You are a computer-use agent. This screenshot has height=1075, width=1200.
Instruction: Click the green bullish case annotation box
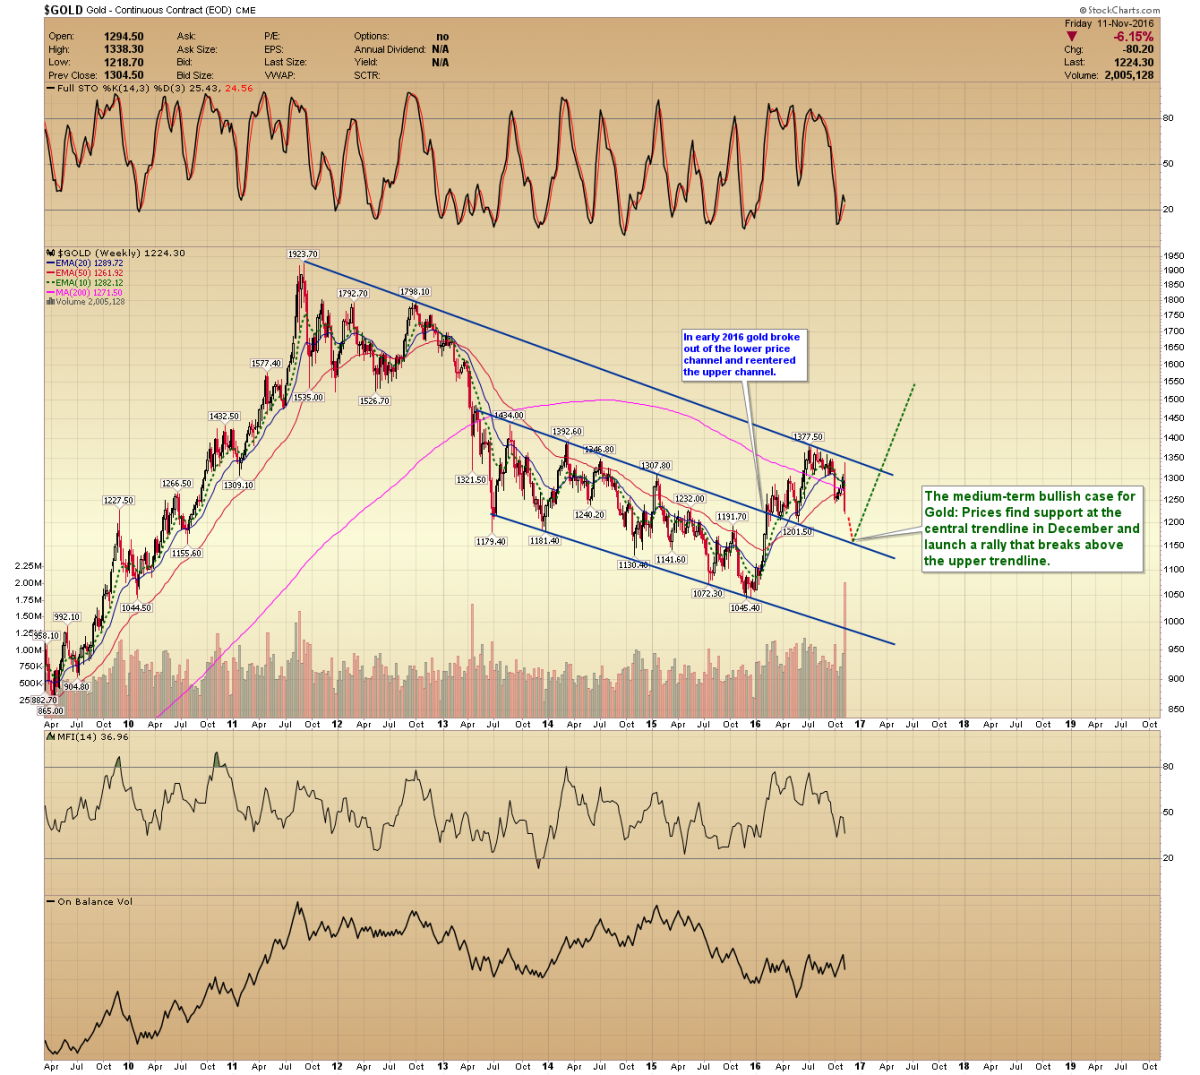tap(1031, 529)
